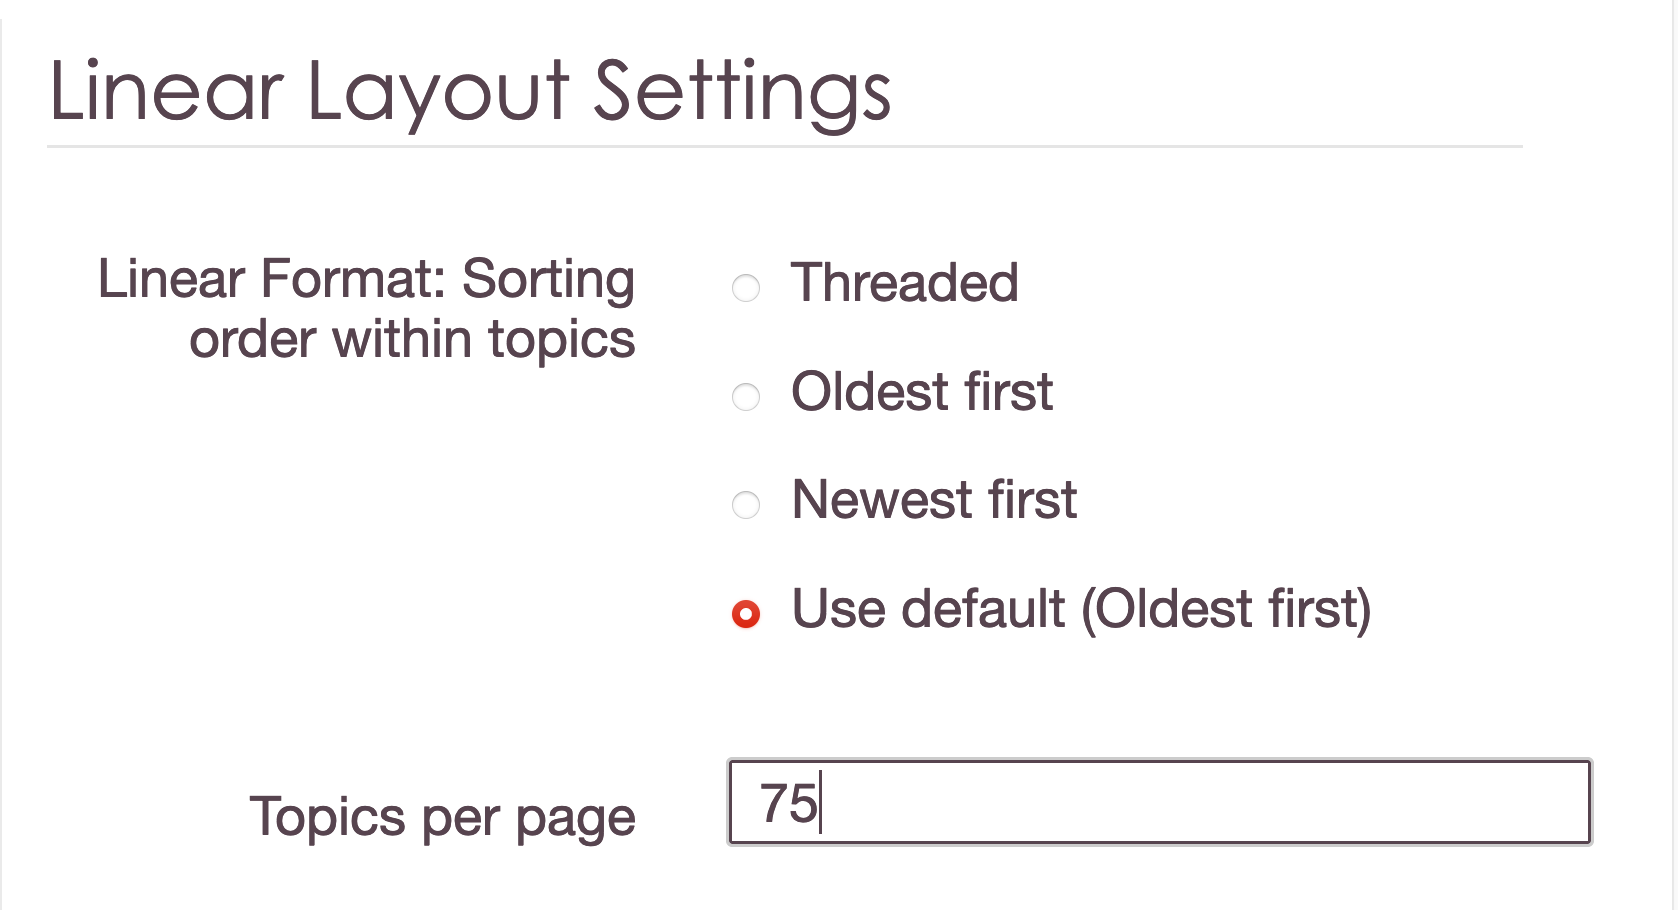1678x910 pixels.
Task: Click the word "Linear" in the heading
Action: coord(166,92)
